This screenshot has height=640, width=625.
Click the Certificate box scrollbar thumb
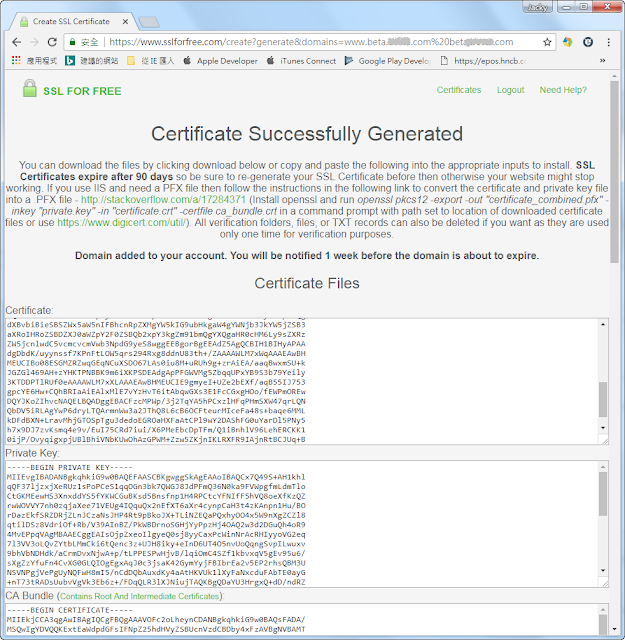[x=603, y=399]
